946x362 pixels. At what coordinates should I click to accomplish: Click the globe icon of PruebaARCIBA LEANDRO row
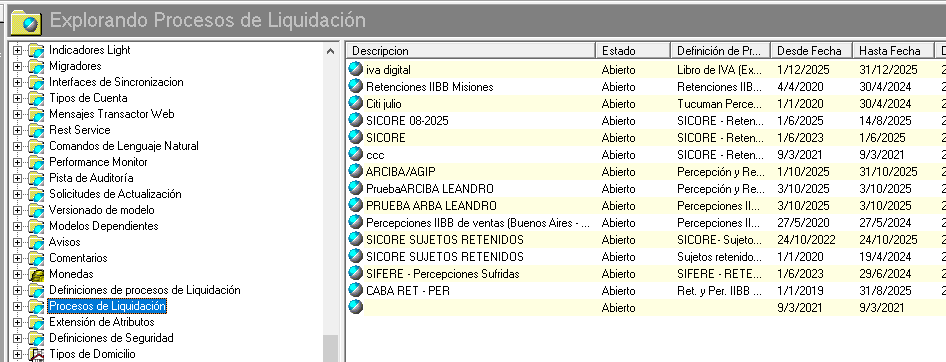coord(356,188)
